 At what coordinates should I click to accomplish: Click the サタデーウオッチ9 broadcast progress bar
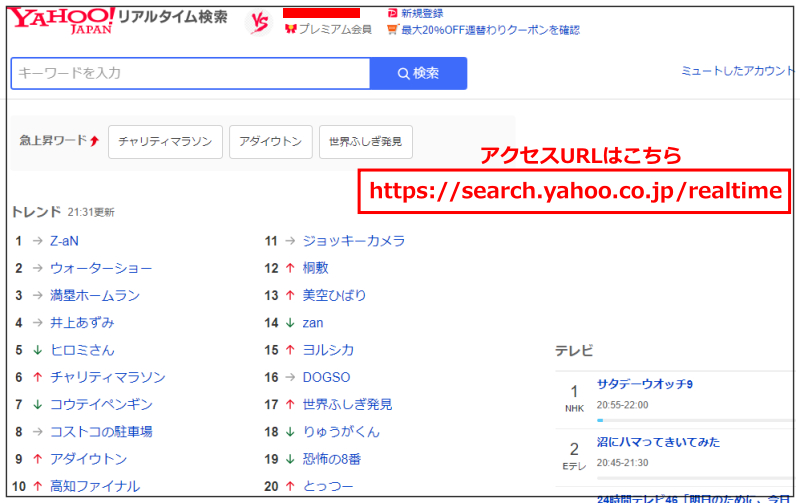click(x=695, y=420)
